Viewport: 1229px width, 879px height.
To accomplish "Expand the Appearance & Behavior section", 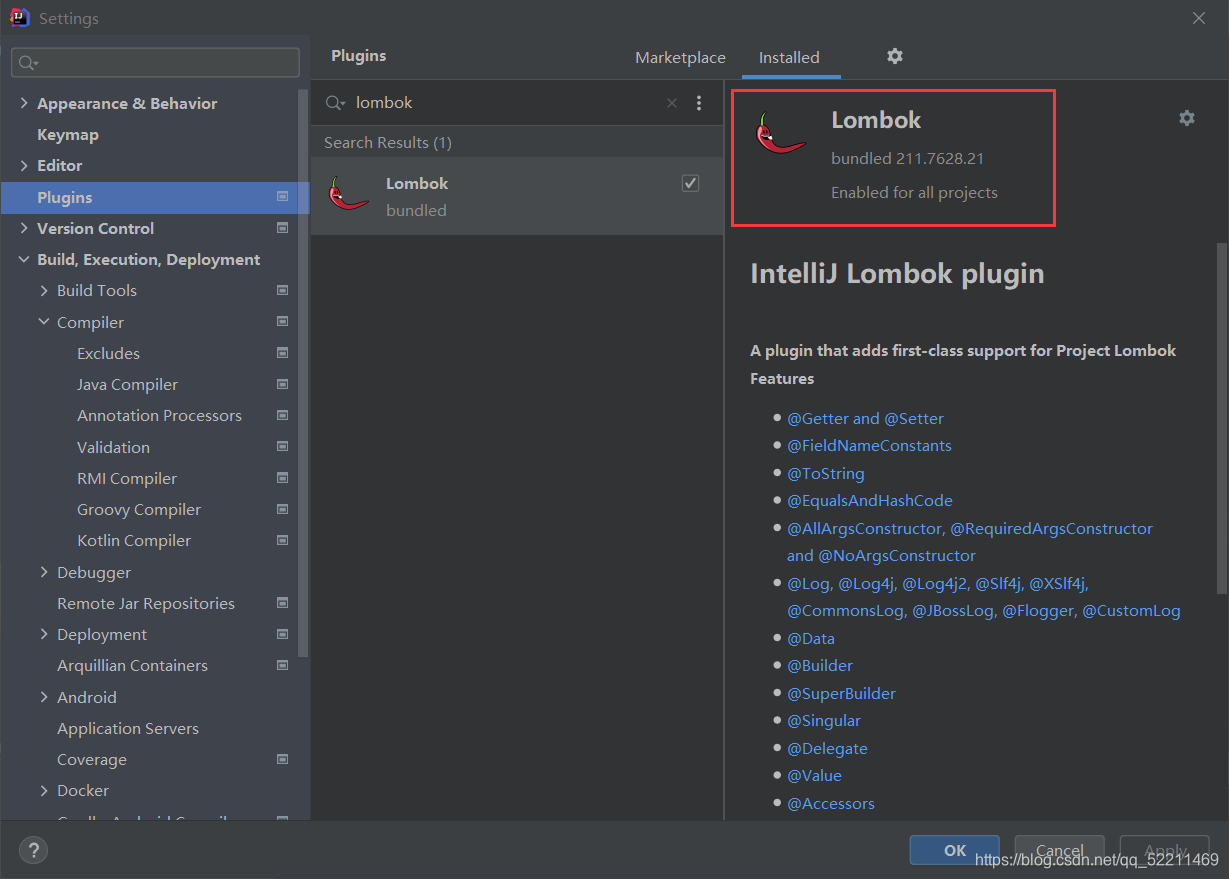I will (x=24, y=103).
